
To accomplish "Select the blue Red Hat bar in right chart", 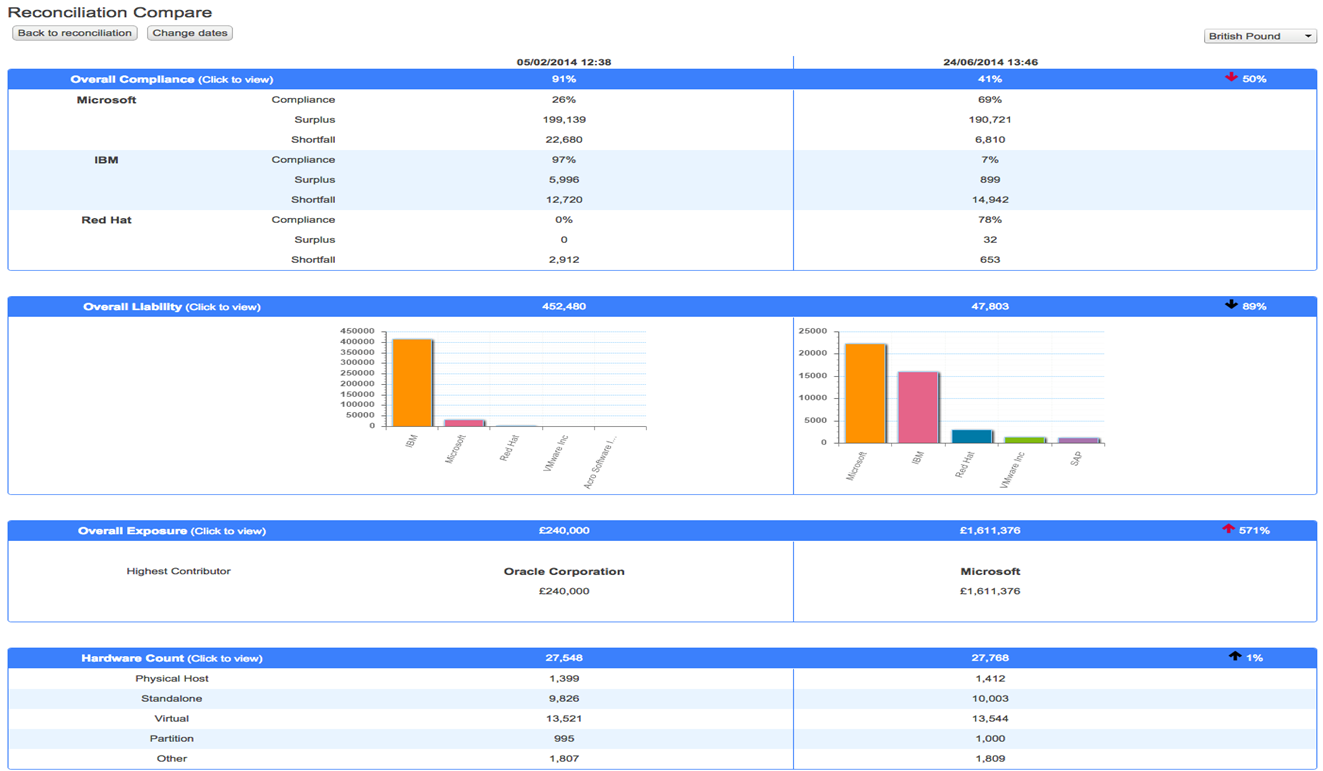I will pyautogui.click(x=971, y=436).
